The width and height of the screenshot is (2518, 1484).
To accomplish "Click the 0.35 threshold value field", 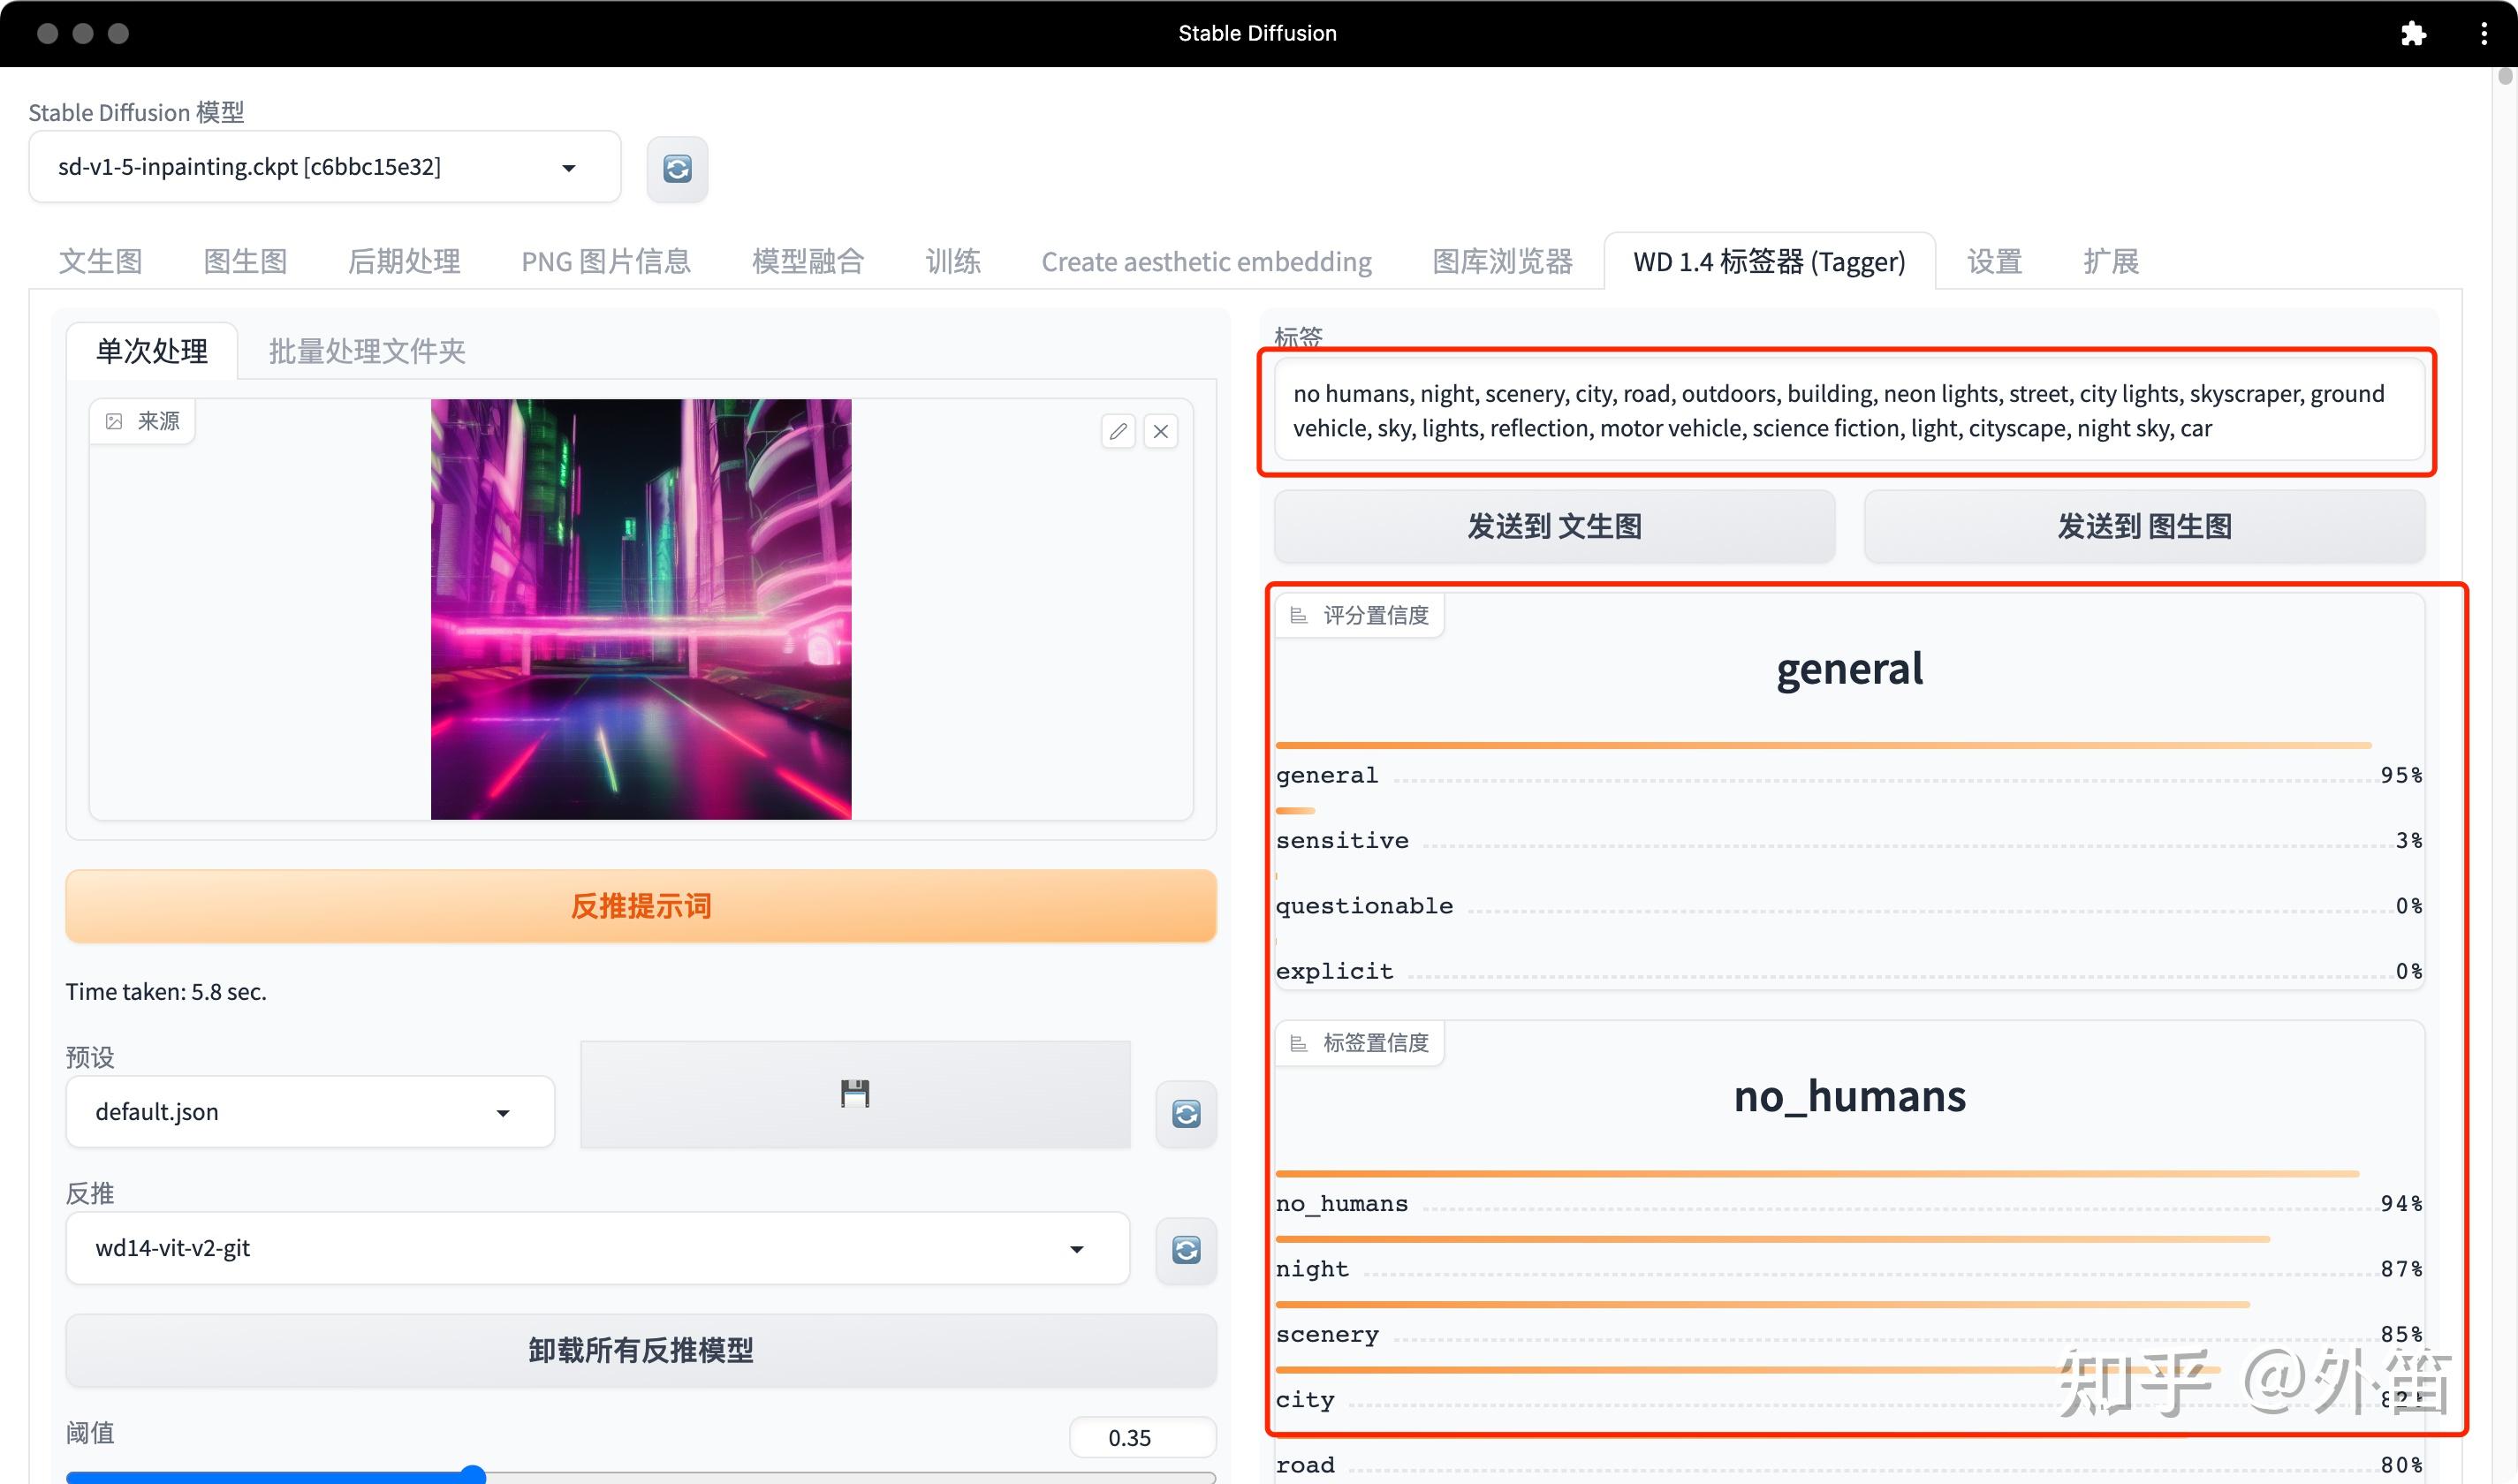I will (x=1141, y=1437).
